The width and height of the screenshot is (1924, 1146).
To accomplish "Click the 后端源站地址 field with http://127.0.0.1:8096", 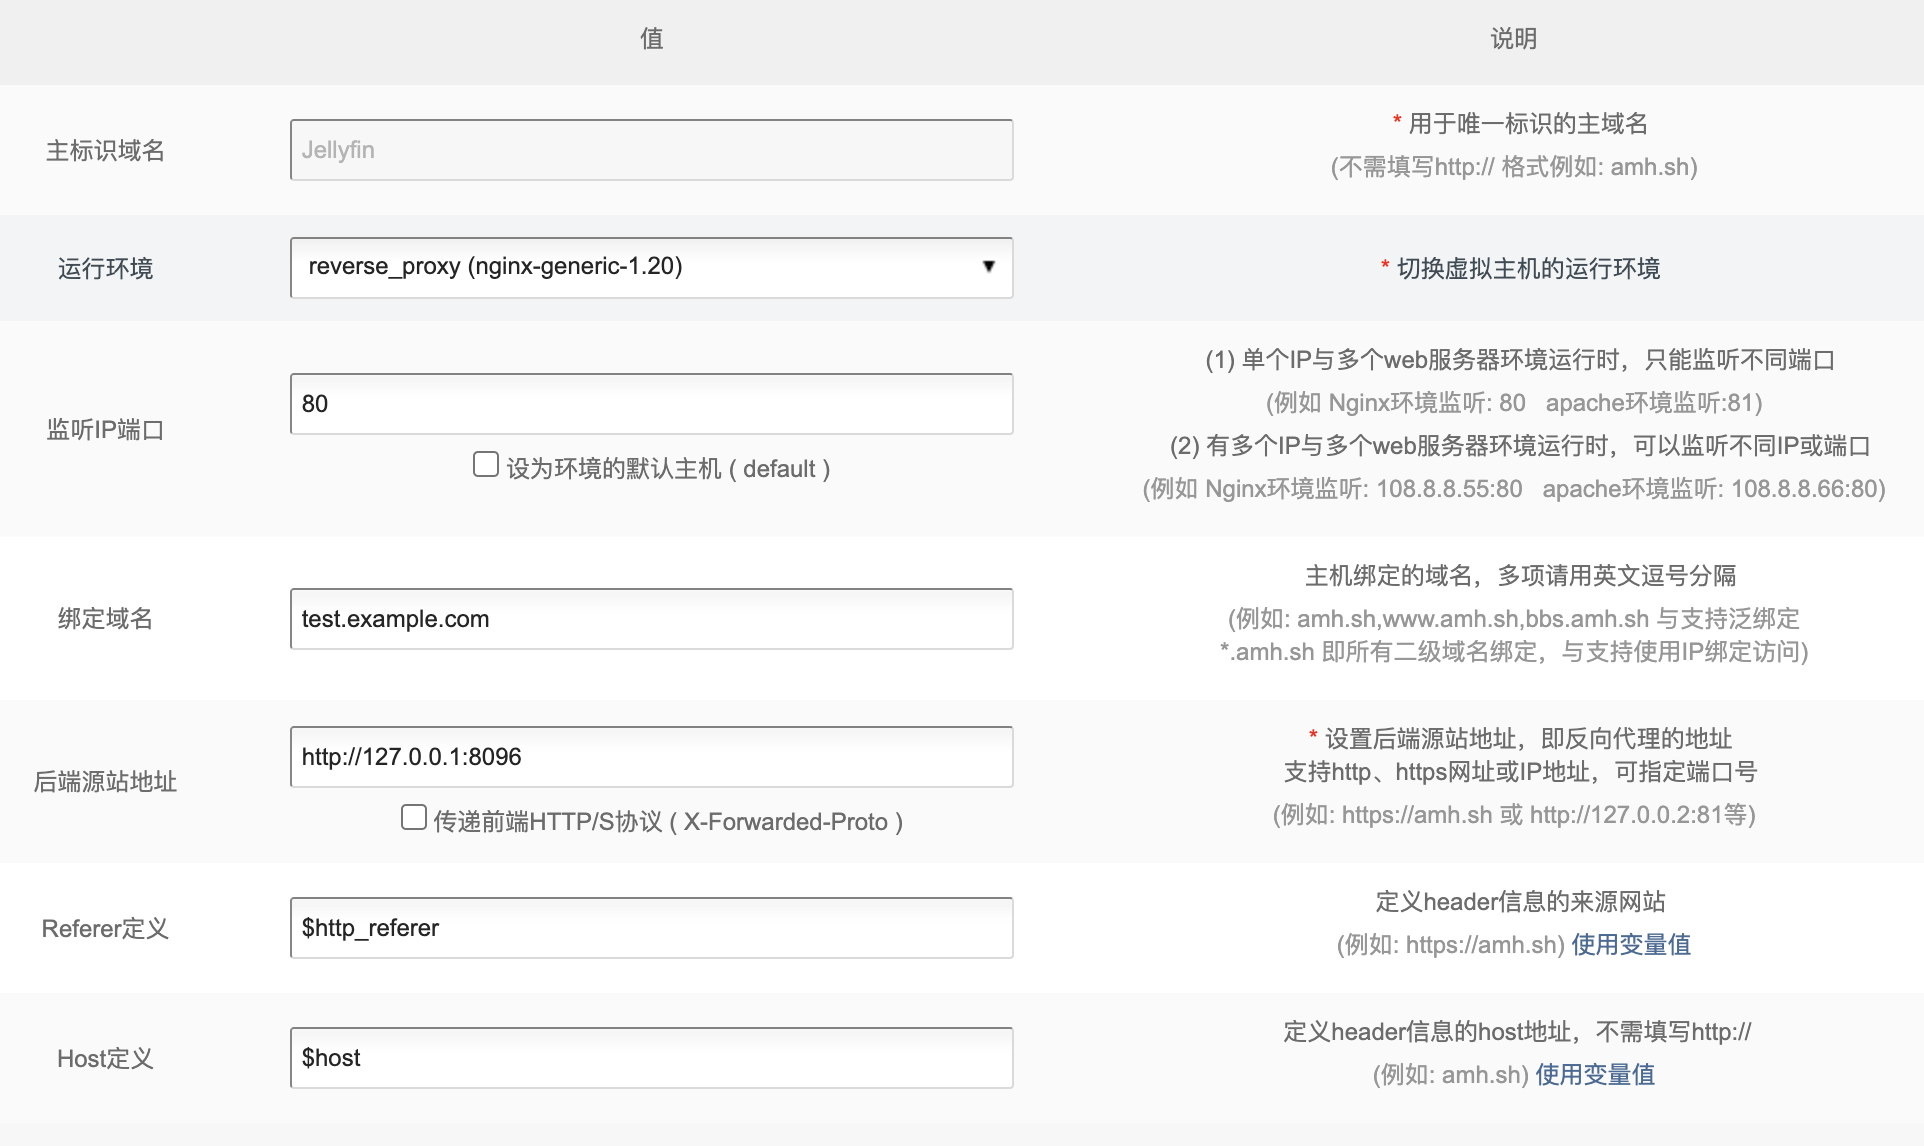I will pyautogui.click(x=651, y=757).
